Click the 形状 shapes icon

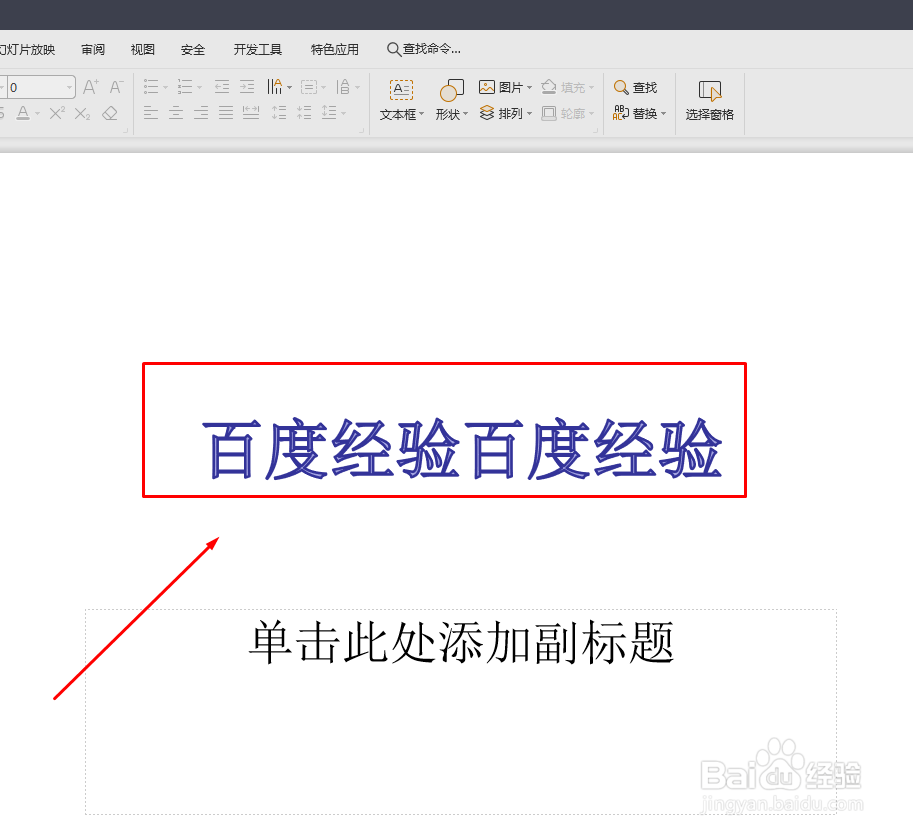point(451,91)
